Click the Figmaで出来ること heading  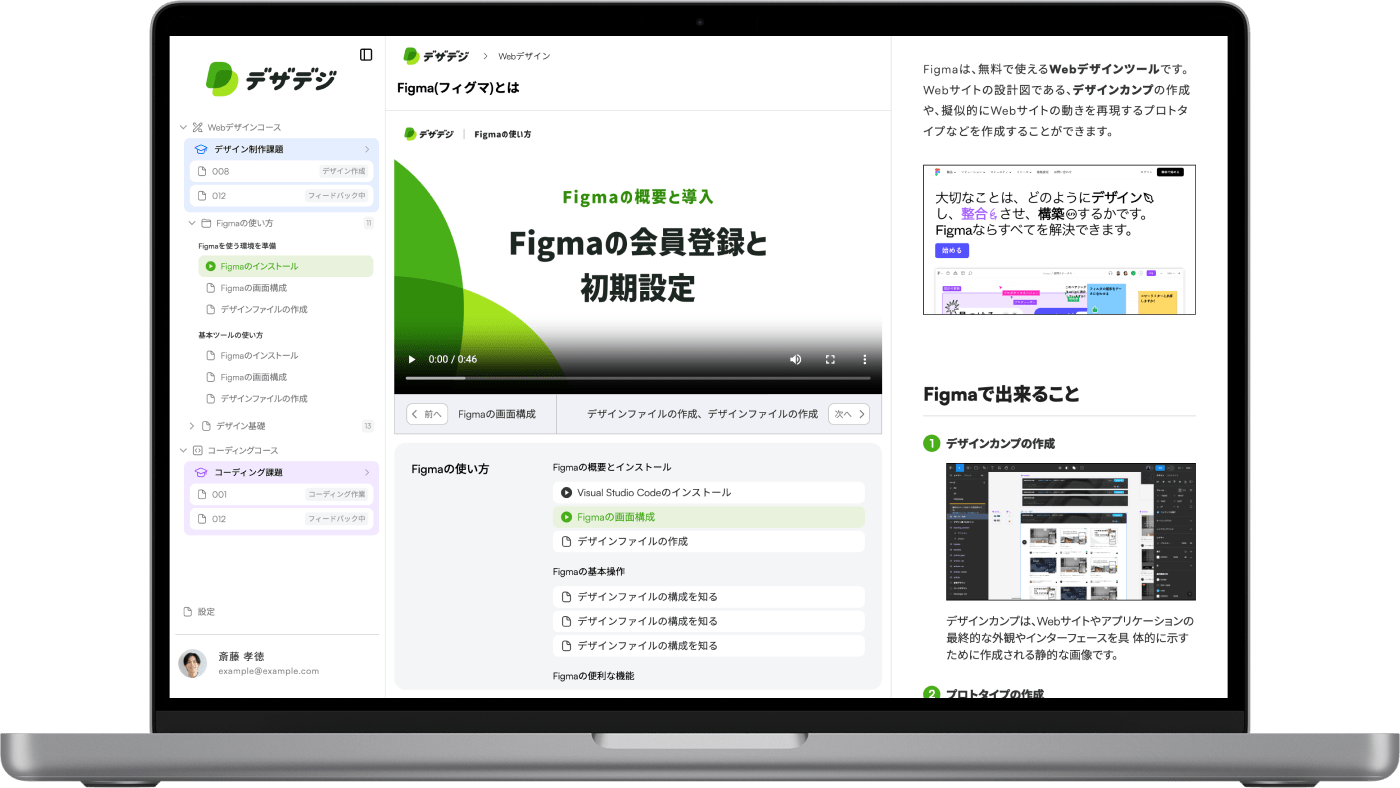(1001, 394)
